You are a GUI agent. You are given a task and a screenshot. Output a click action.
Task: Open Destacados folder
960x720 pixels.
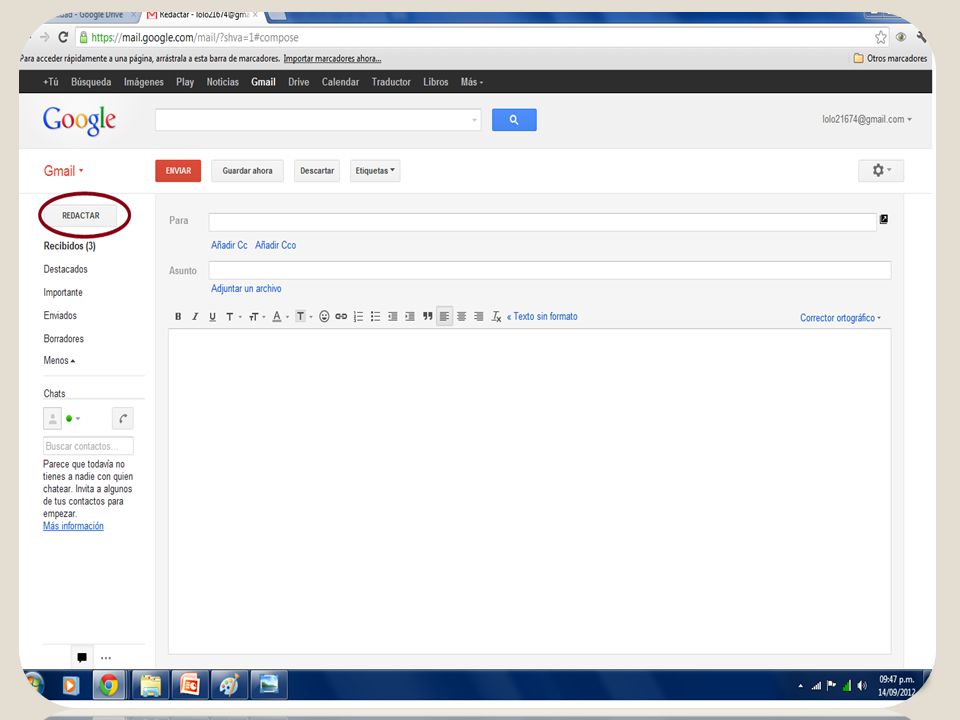(66, 269)
